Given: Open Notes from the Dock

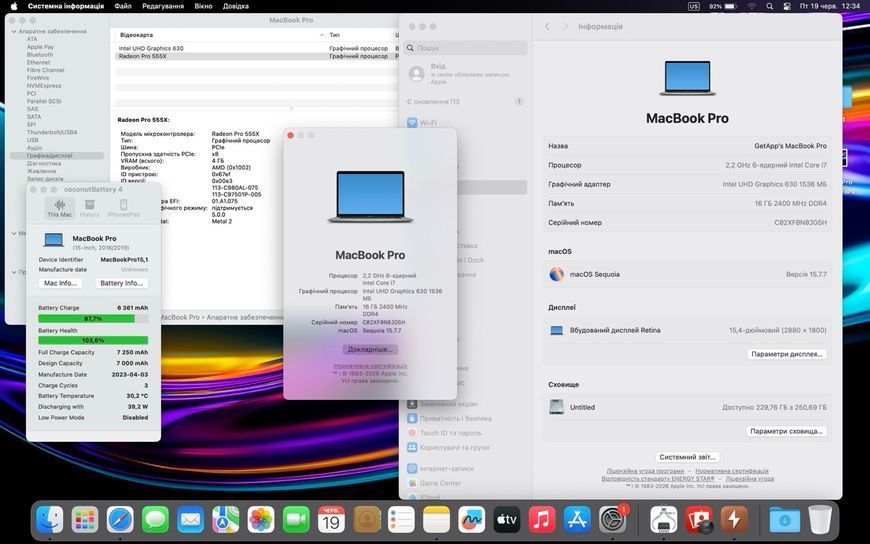Looking at the screenshot, I should (436, 520).
